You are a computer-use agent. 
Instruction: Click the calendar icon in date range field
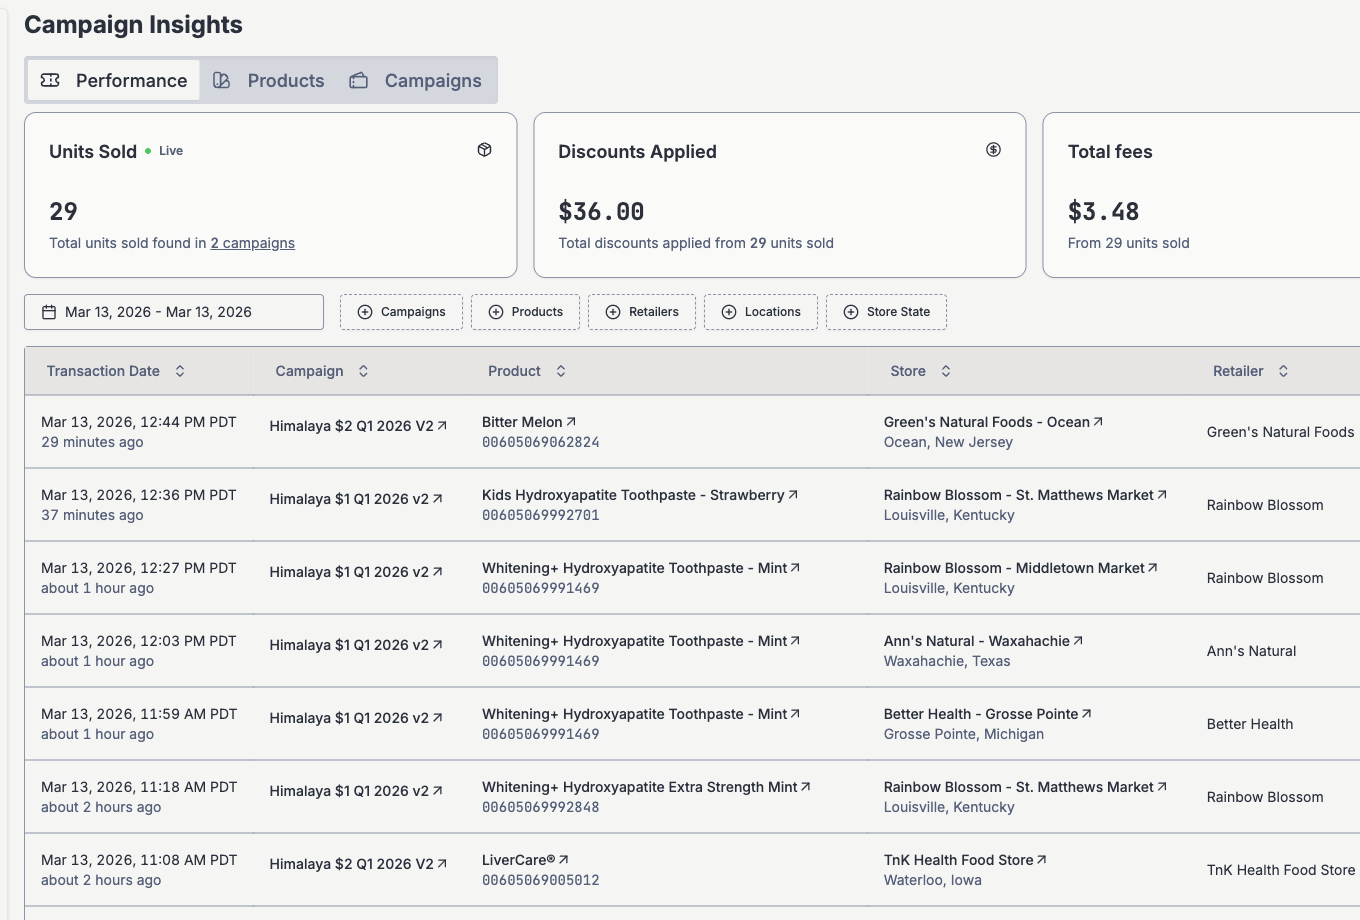click(49, 312)
